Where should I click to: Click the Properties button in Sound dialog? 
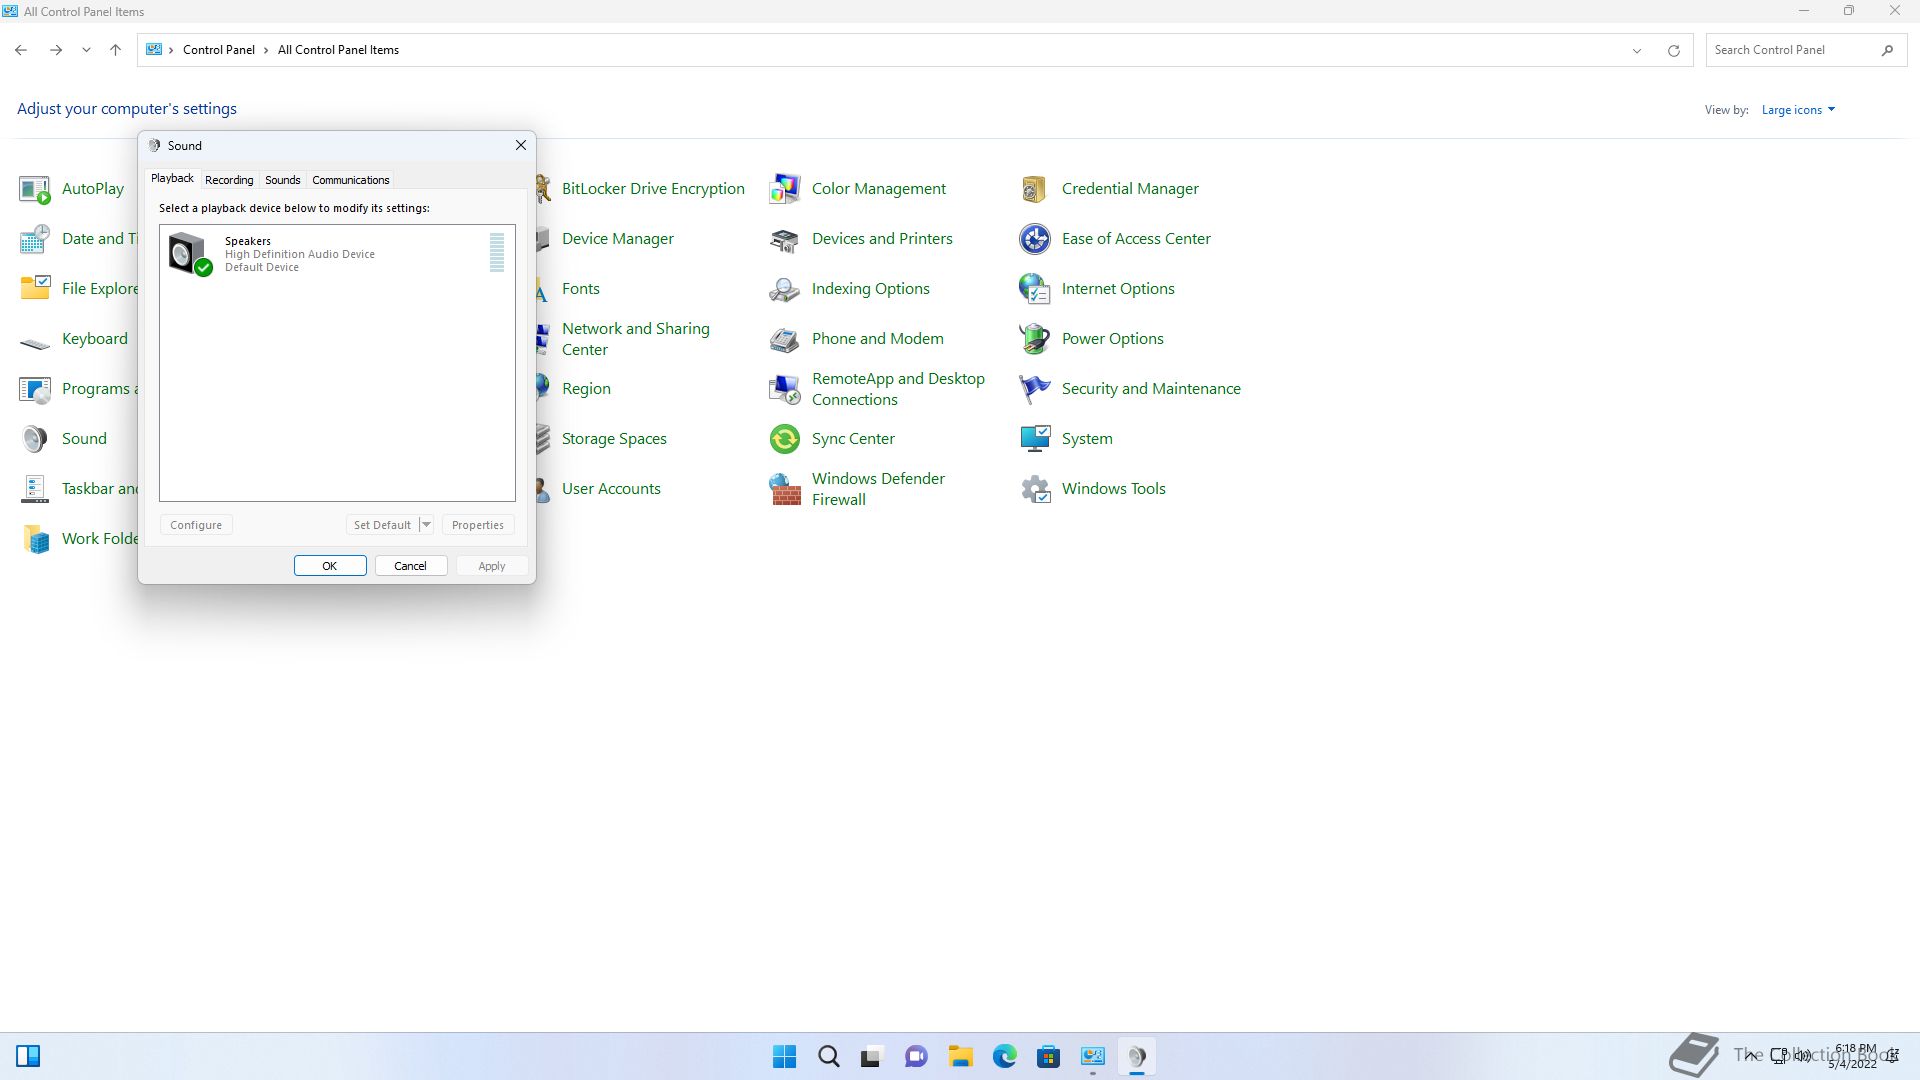pos(478,525)
